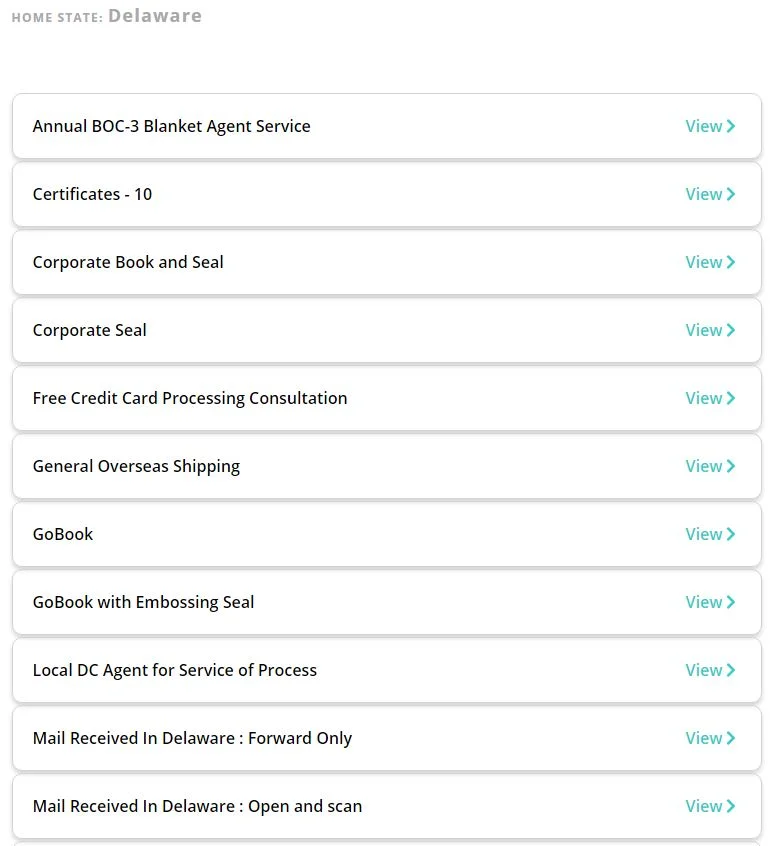
Task: Open the GoBook service title
Action: pyautogui.click(x=62, y=534)
